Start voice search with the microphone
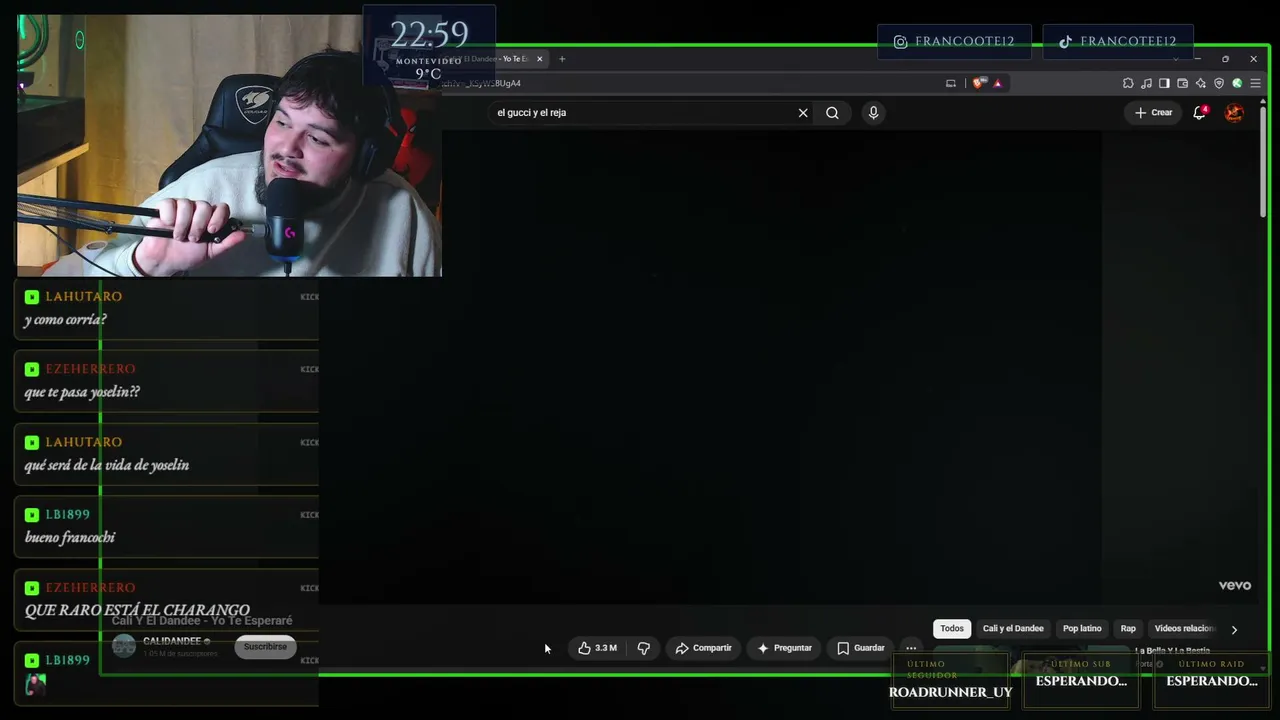 coord(873,113)
